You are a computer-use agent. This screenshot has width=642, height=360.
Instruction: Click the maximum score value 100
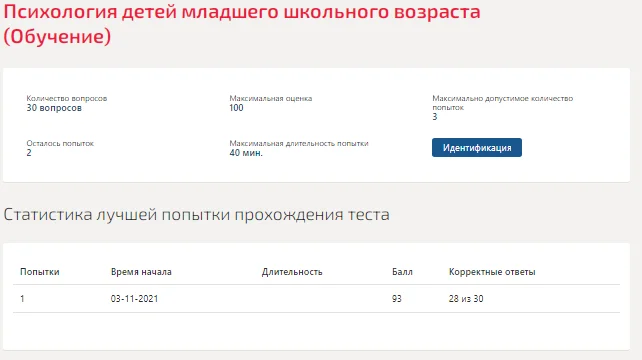coord(236,108)
